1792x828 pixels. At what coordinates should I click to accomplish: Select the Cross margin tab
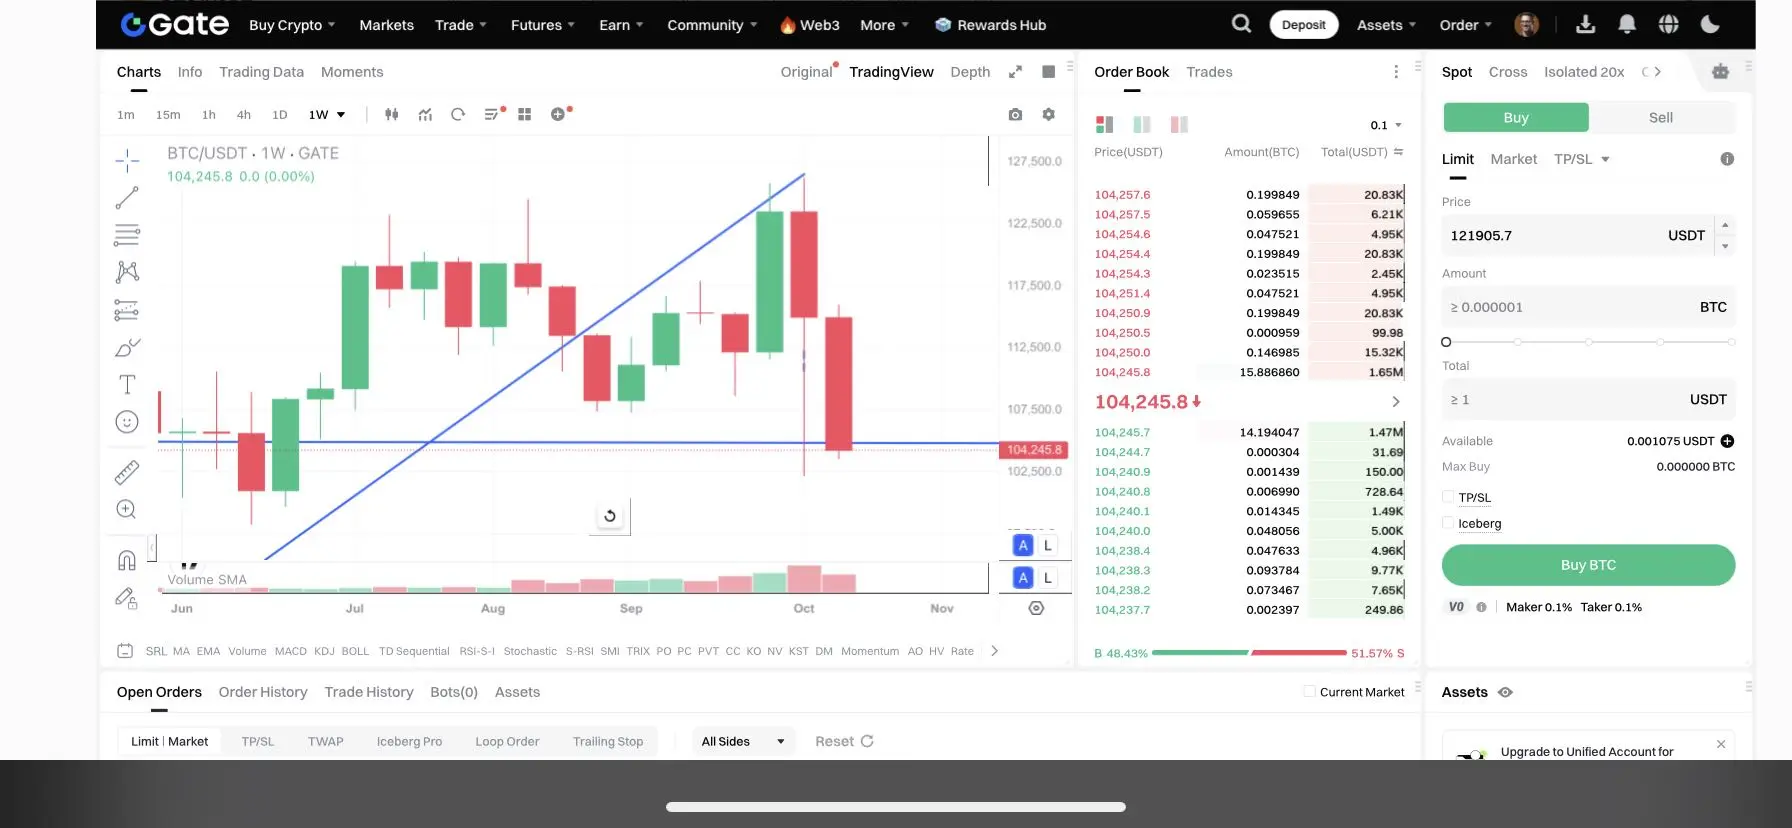point(1508,72)
